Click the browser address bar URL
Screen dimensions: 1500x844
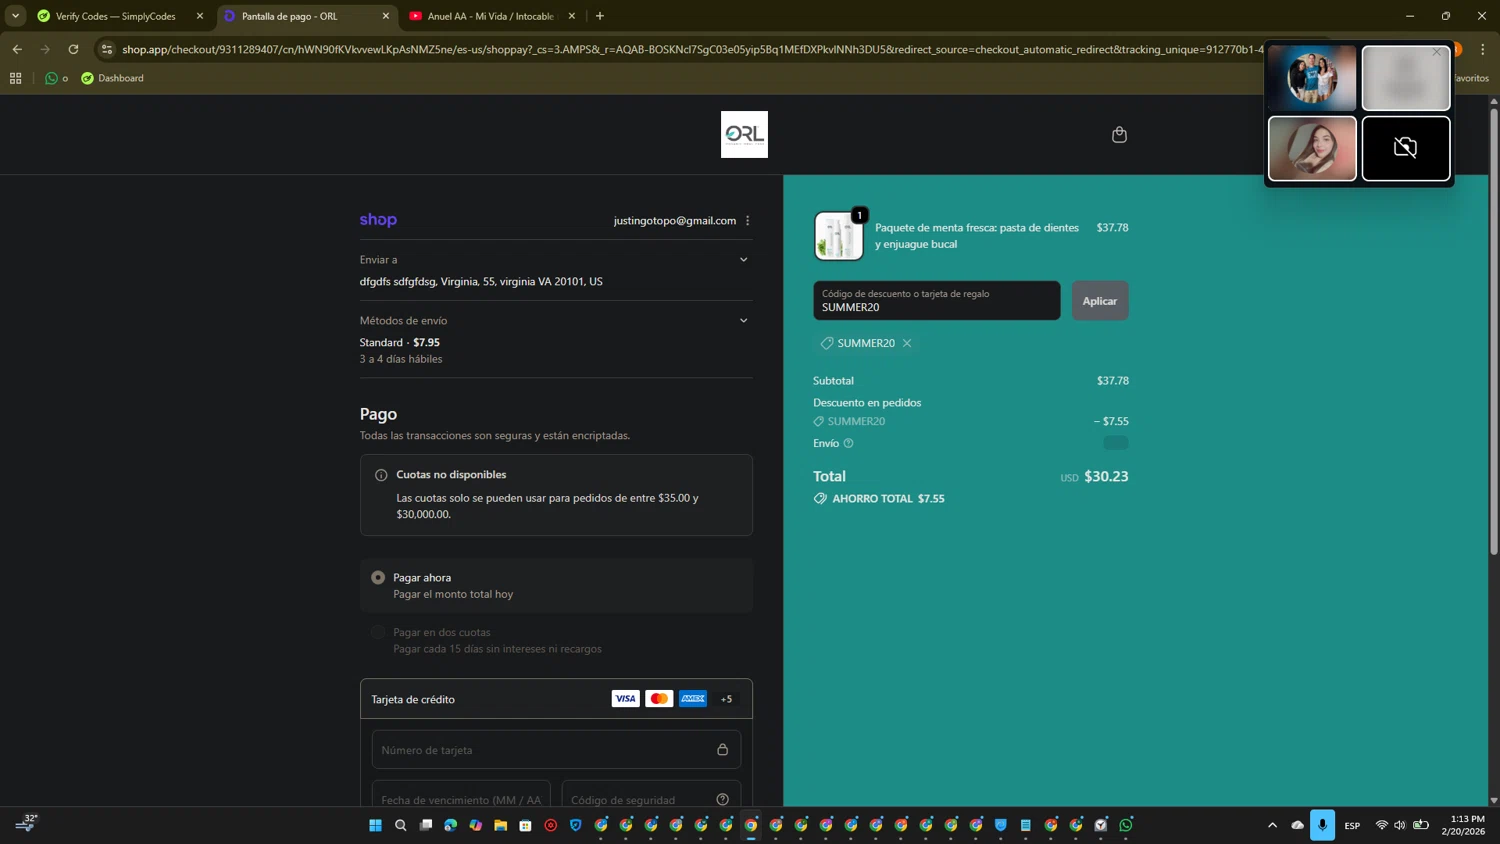pos(692,49)
